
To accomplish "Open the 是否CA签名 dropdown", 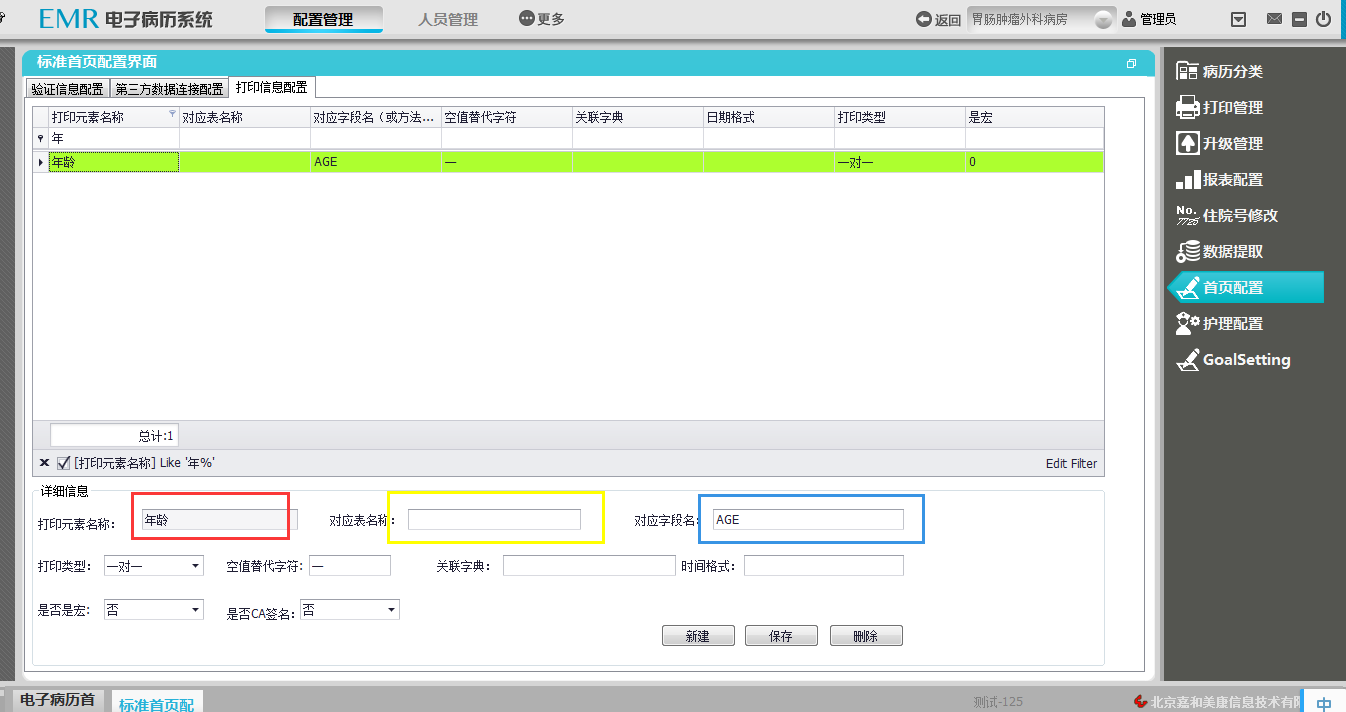I will click(x=391, y=609).
